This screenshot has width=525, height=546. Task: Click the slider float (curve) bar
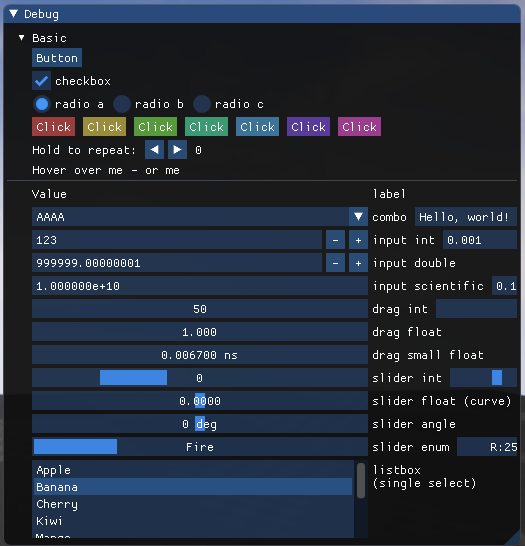click(x=200, y=401)
